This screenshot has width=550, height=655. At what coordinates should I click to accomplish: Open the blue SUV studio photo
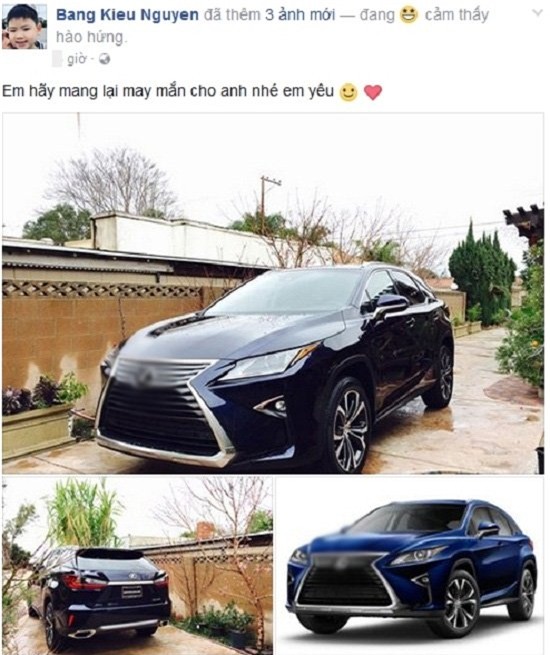(410, 566)
